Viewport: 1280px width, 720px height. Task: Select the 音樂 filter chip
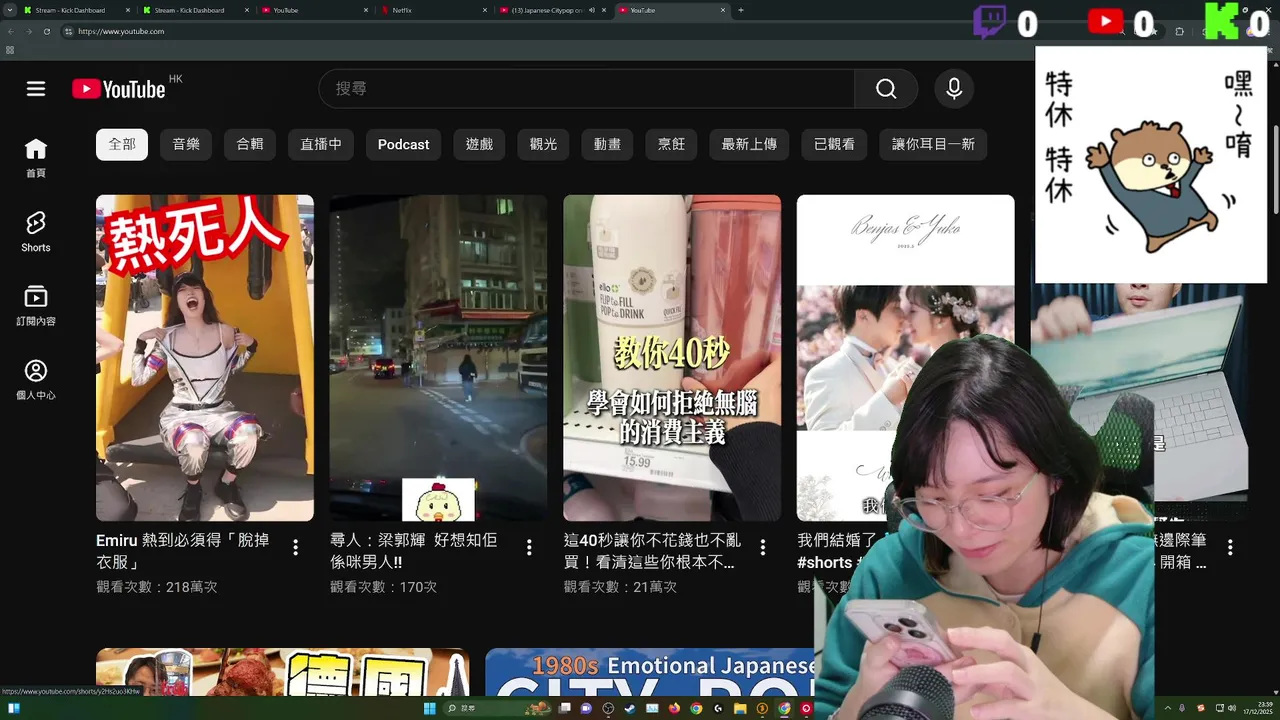tap(186, 144)
